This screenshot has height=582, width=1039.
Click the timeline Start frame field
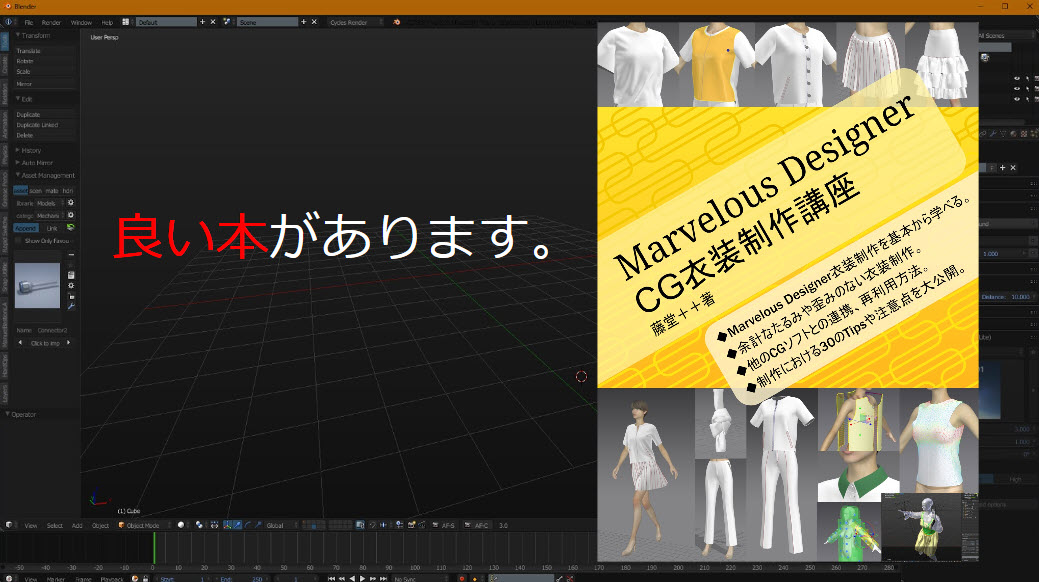(x=184, y=579)
